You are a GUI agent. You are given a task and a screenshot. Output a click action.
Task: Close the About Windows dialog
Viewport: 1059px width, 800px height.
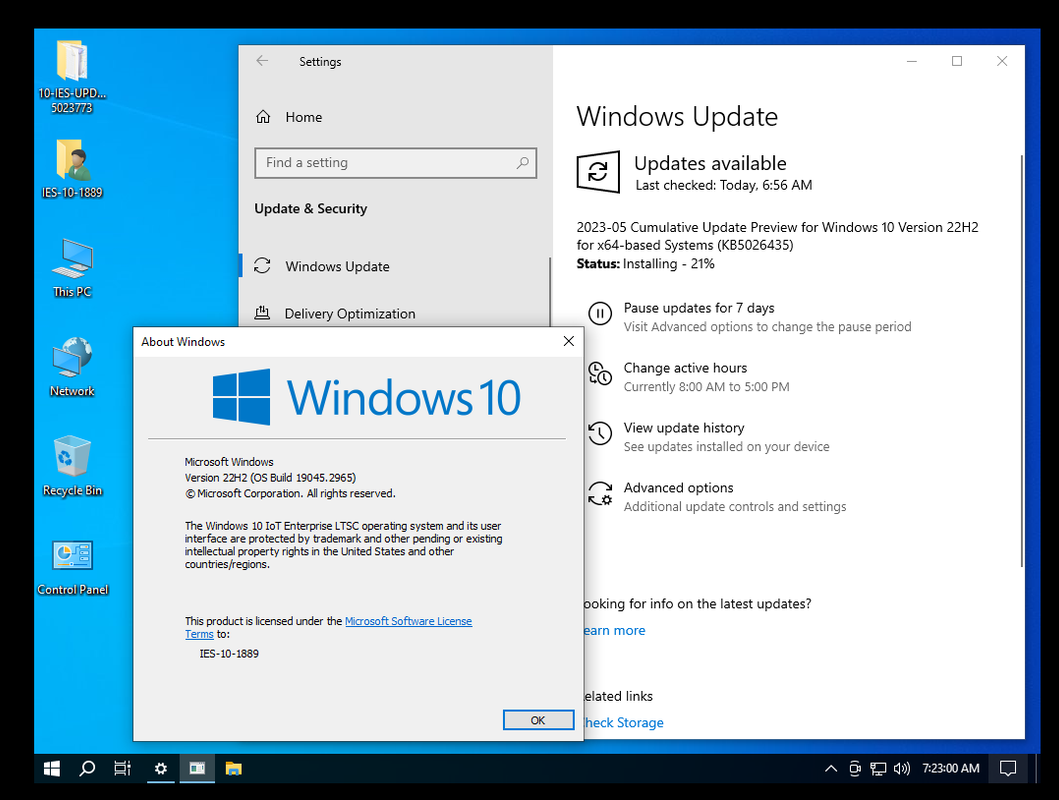569,342
